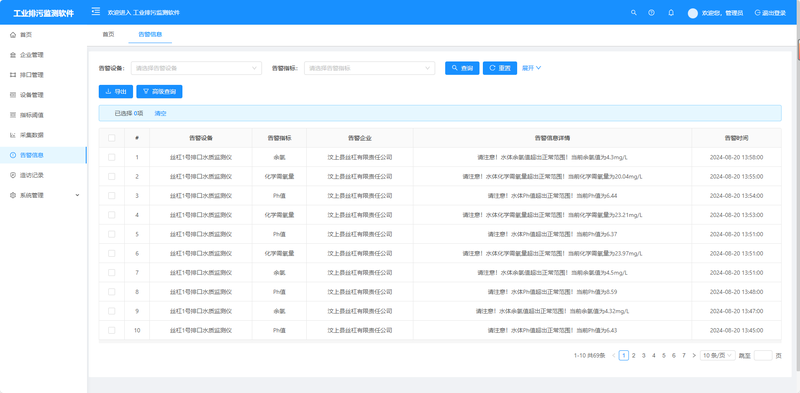
Task: Click the 工业排污监测软件 logo title
Action: (43, 13)
